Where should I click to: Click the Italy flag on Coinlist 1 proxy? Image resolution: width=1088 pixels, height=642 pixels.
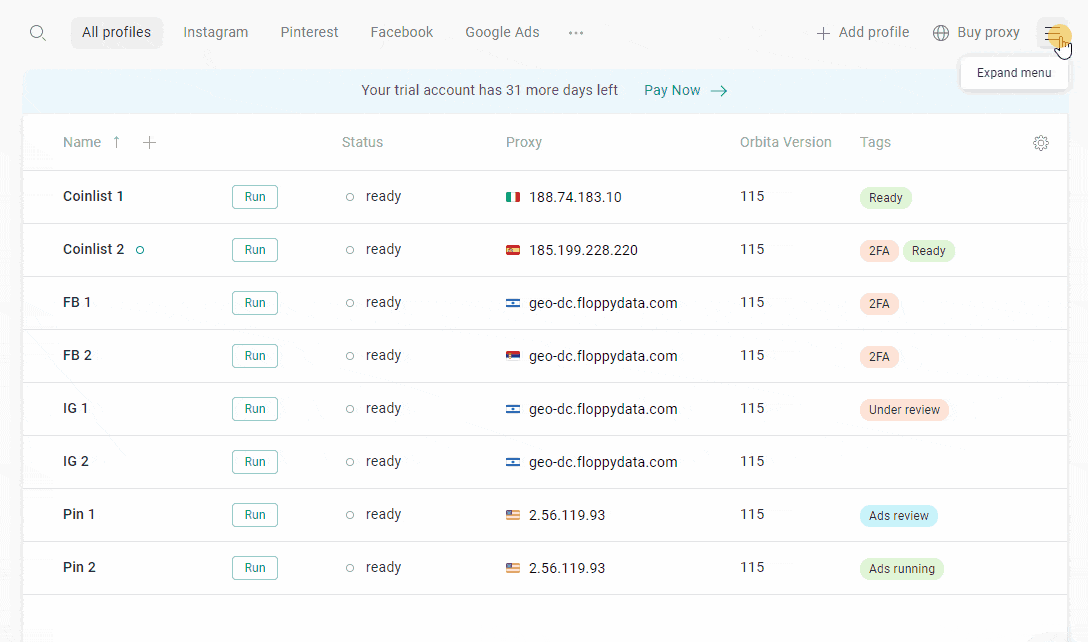513,198
